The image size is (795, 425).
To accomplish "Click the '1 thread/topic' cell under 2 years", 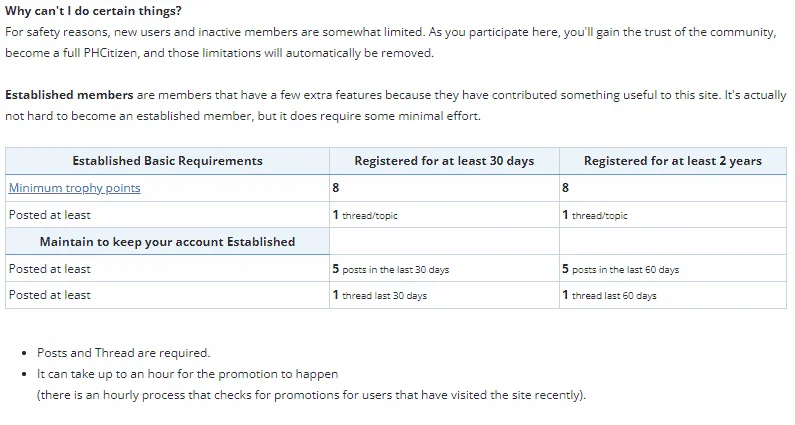I will click(x=673, y=215).
